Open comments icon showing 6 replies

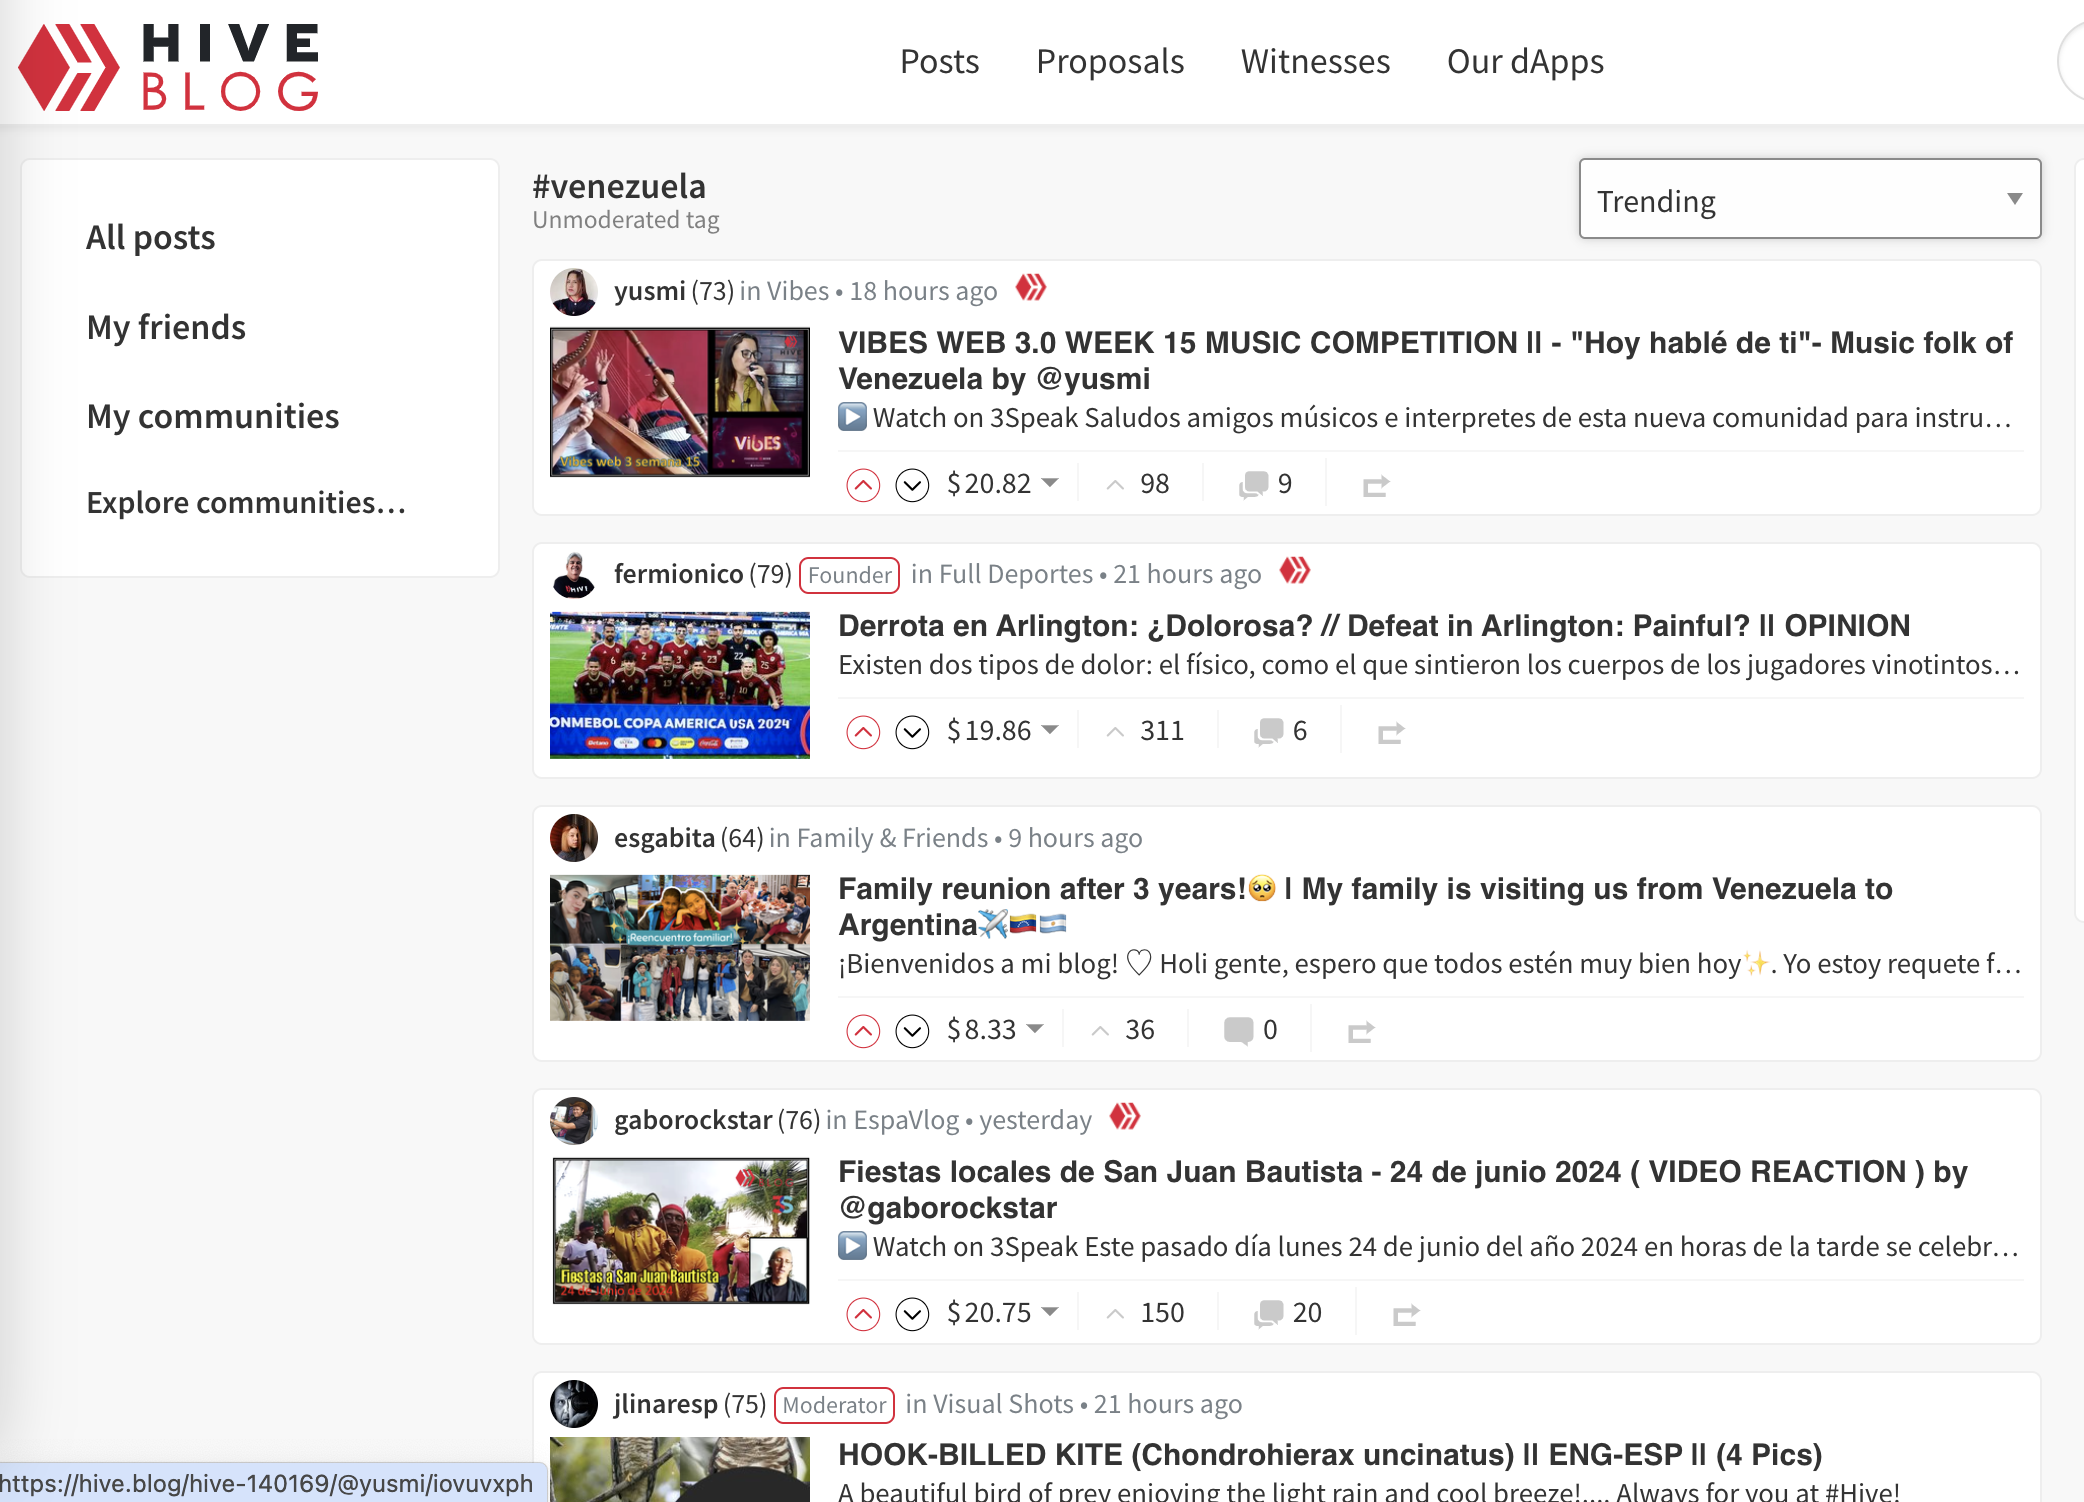click(1280, 731)
